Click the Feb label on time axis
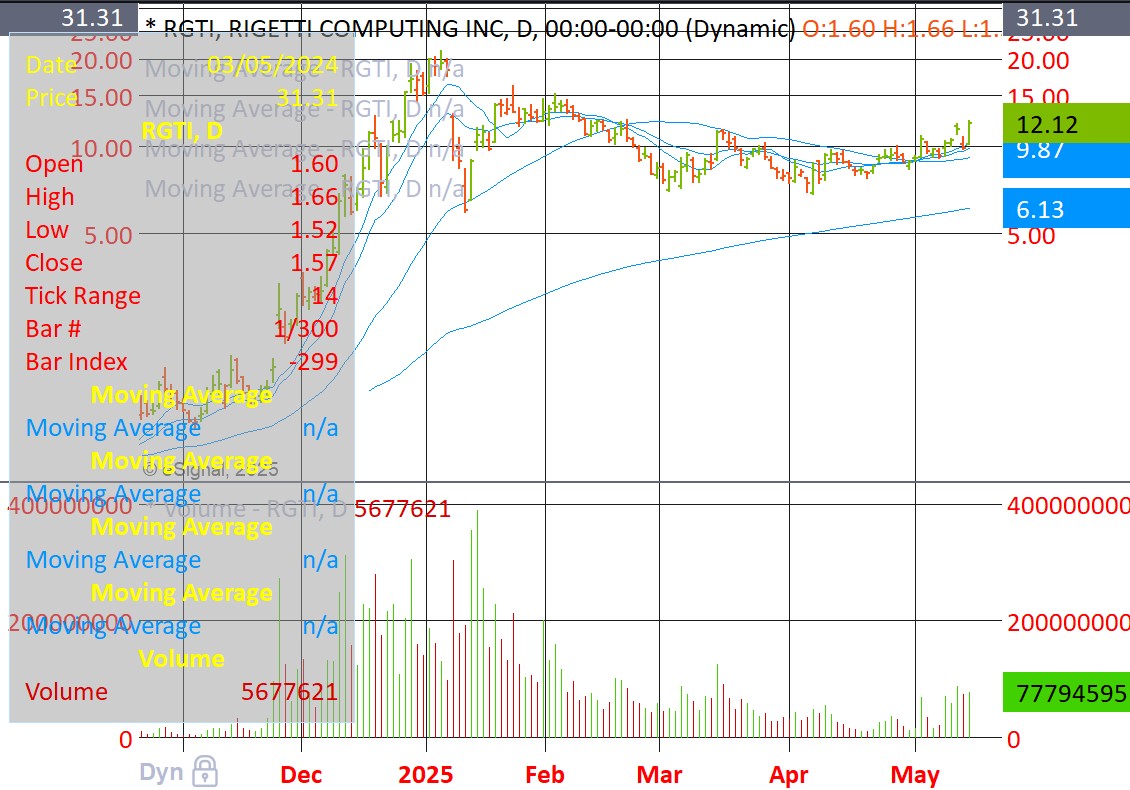This screenshot has width=1130, height=790. (x=545, y=775)
